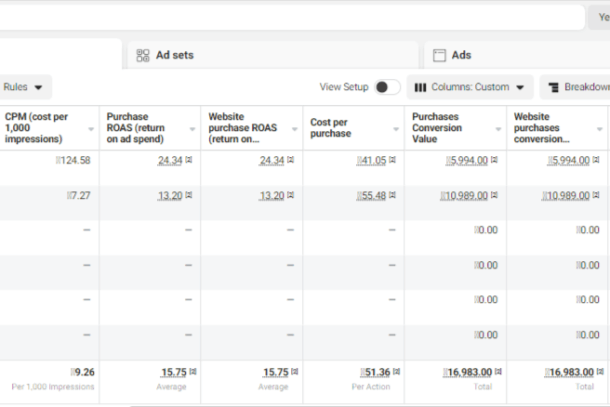Screen dimensions: 610x407
Task: Click attribution icon beside 24.34 Purchase ROAS
Action: click(190, 161)
